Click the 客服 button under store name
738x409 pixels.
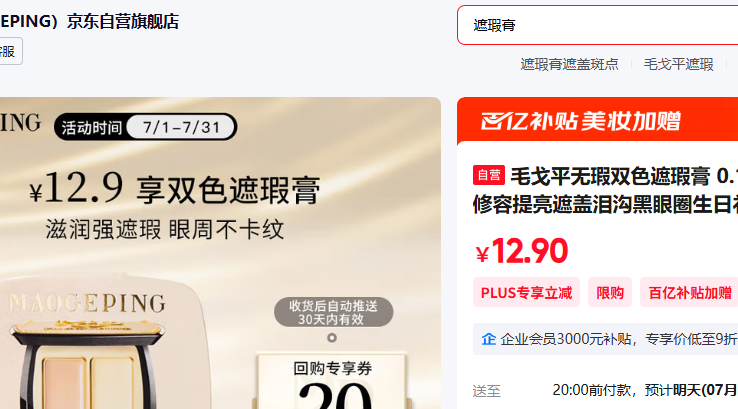click(8, 51)
